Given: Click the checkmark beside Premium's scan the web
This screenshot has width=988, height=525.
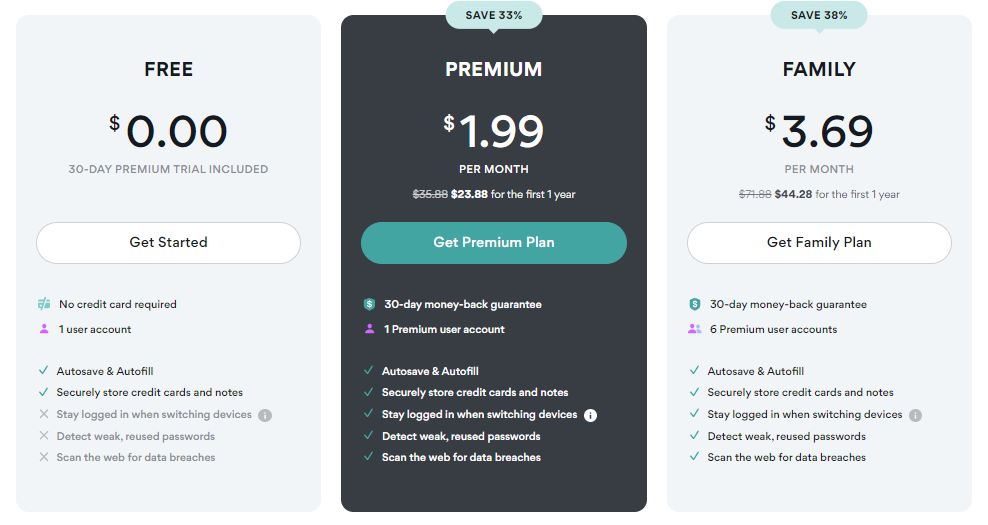Looking at the screenshot, I should pos(369,456).
